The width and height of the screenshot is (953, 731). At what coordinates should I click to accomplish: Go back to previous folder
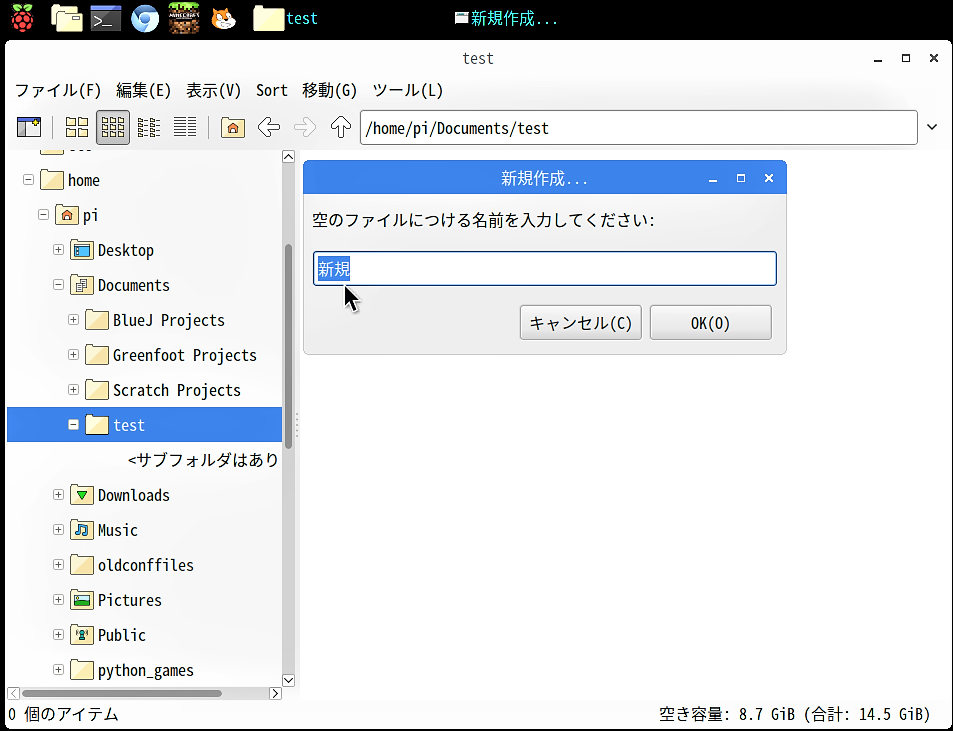pos(269,128)
